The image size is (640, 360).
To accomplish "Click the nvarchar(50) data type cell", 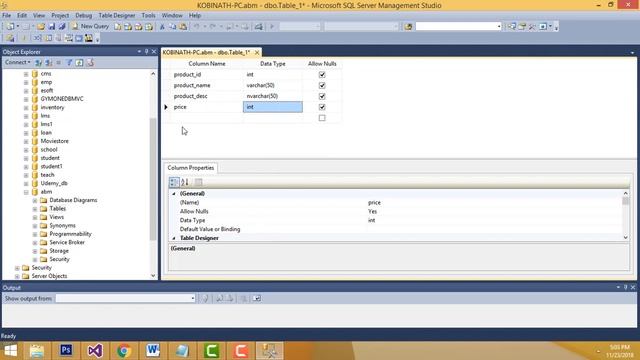I will pyautogui.click(x=273, y=96).
